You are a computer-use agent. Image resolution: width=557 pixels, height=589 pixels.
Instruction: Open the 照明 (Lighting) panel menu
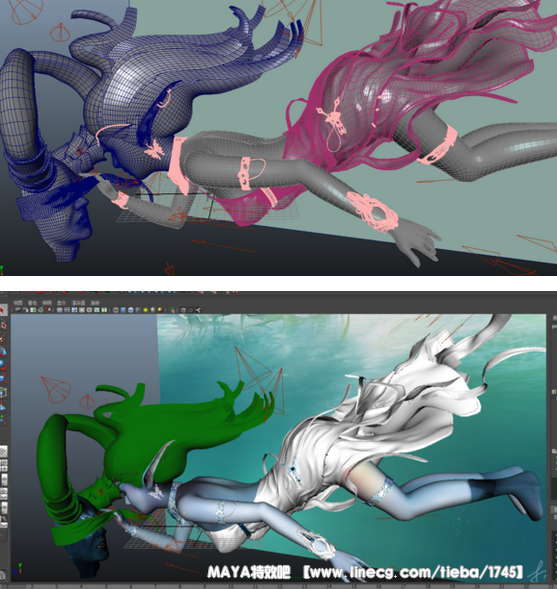click(47, 303)
